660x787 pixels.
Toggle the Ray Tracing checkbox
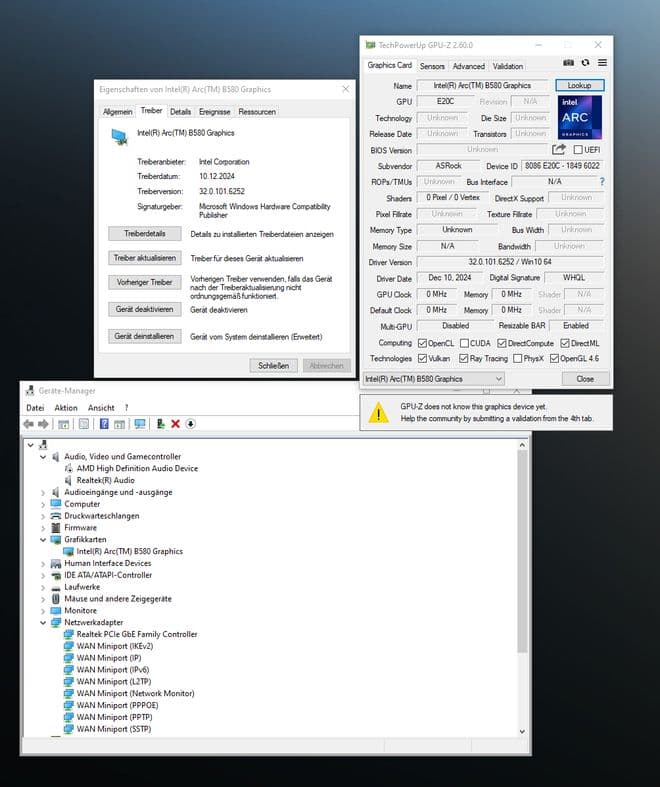click(x=464, y=358)
